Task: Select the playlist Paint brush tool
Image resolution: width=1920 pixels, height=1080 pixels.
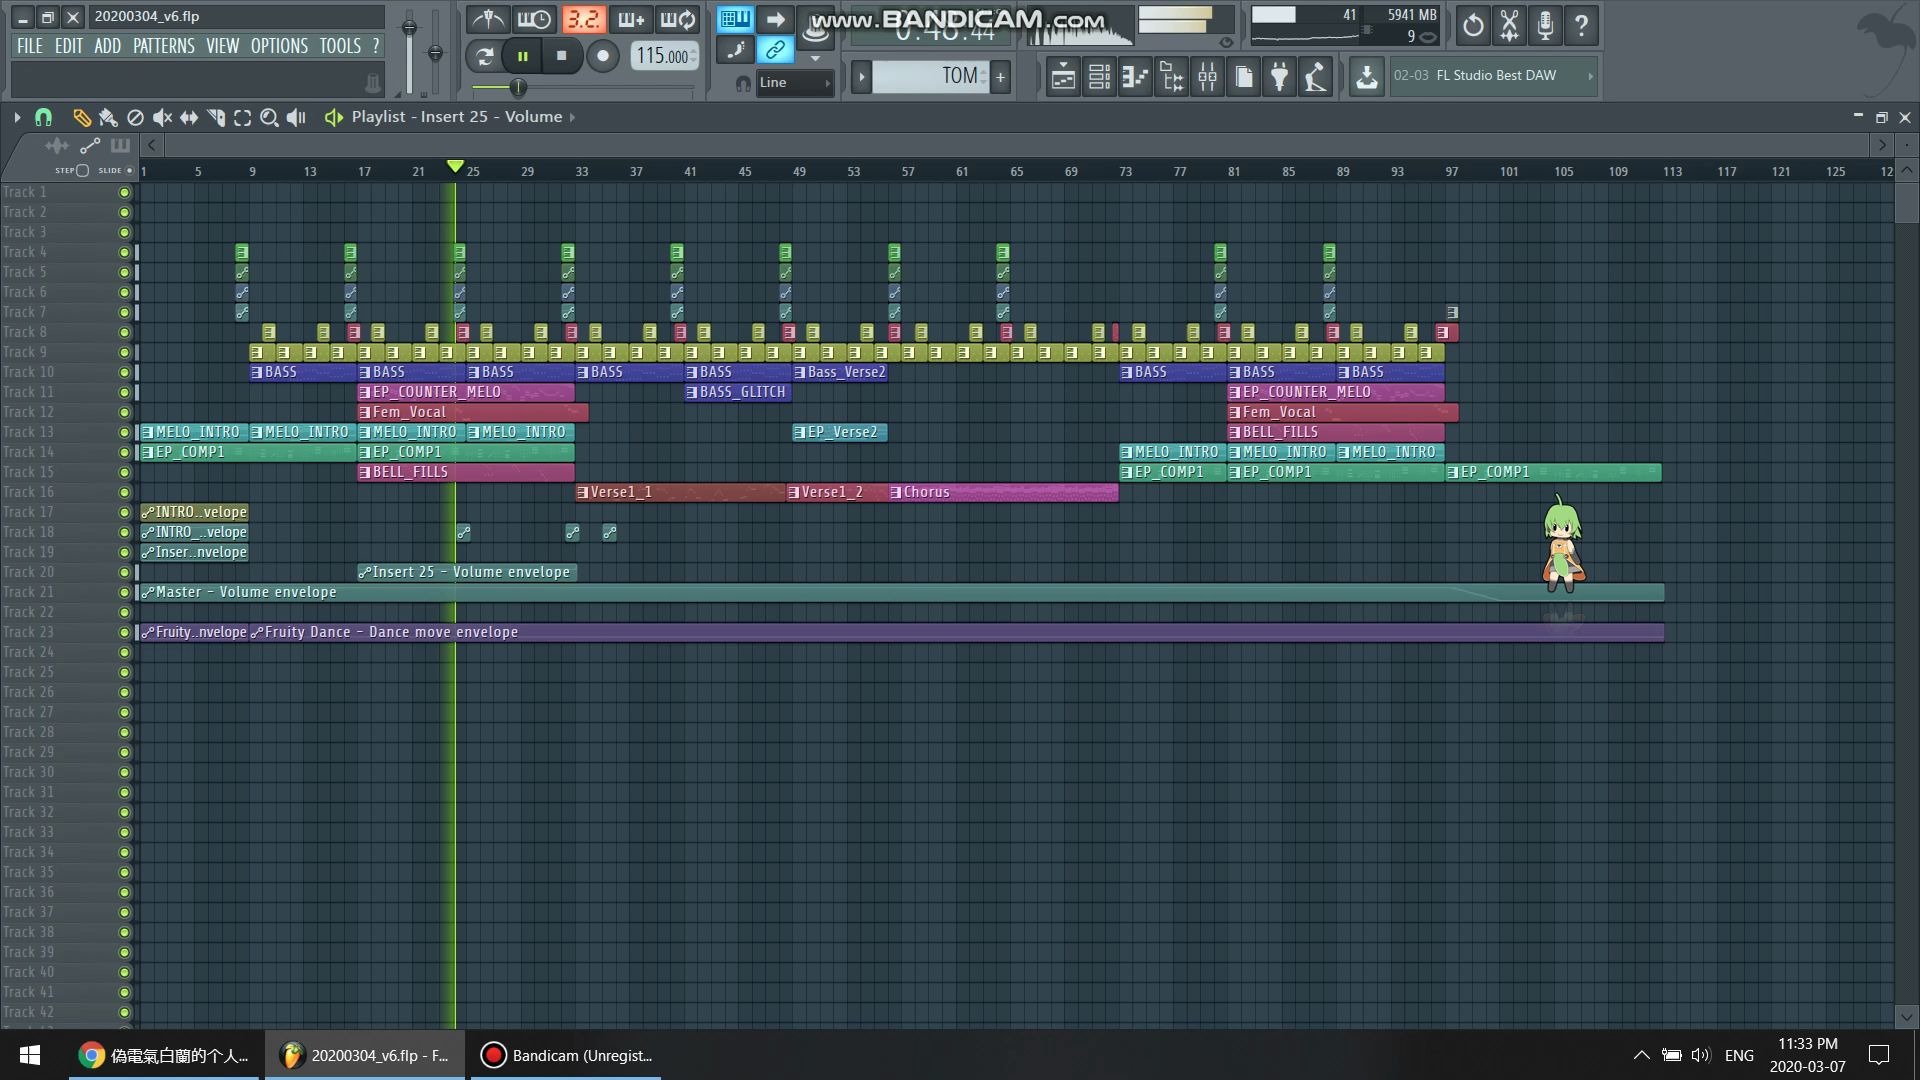Action: click(108, 117)
